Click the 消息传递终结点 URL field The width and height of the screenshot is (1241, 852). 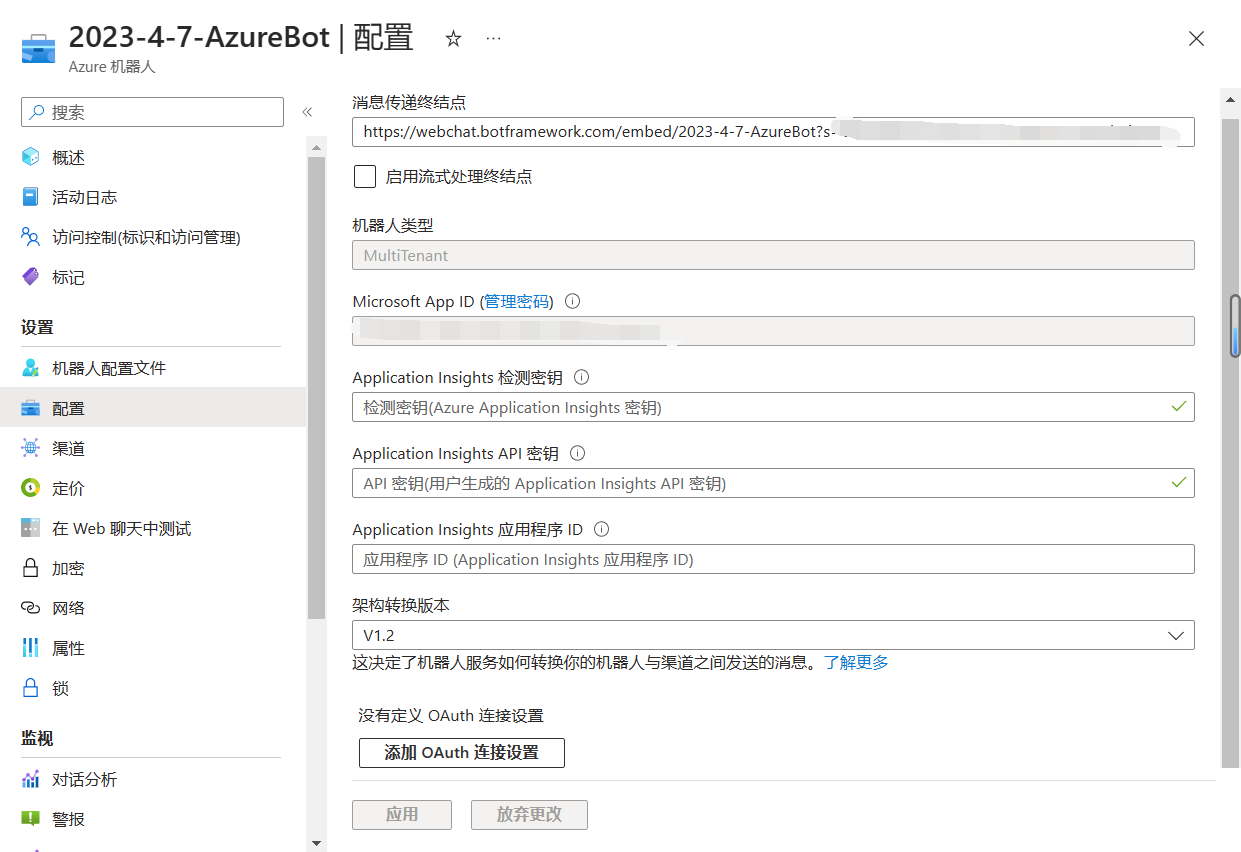pos(773,131)
